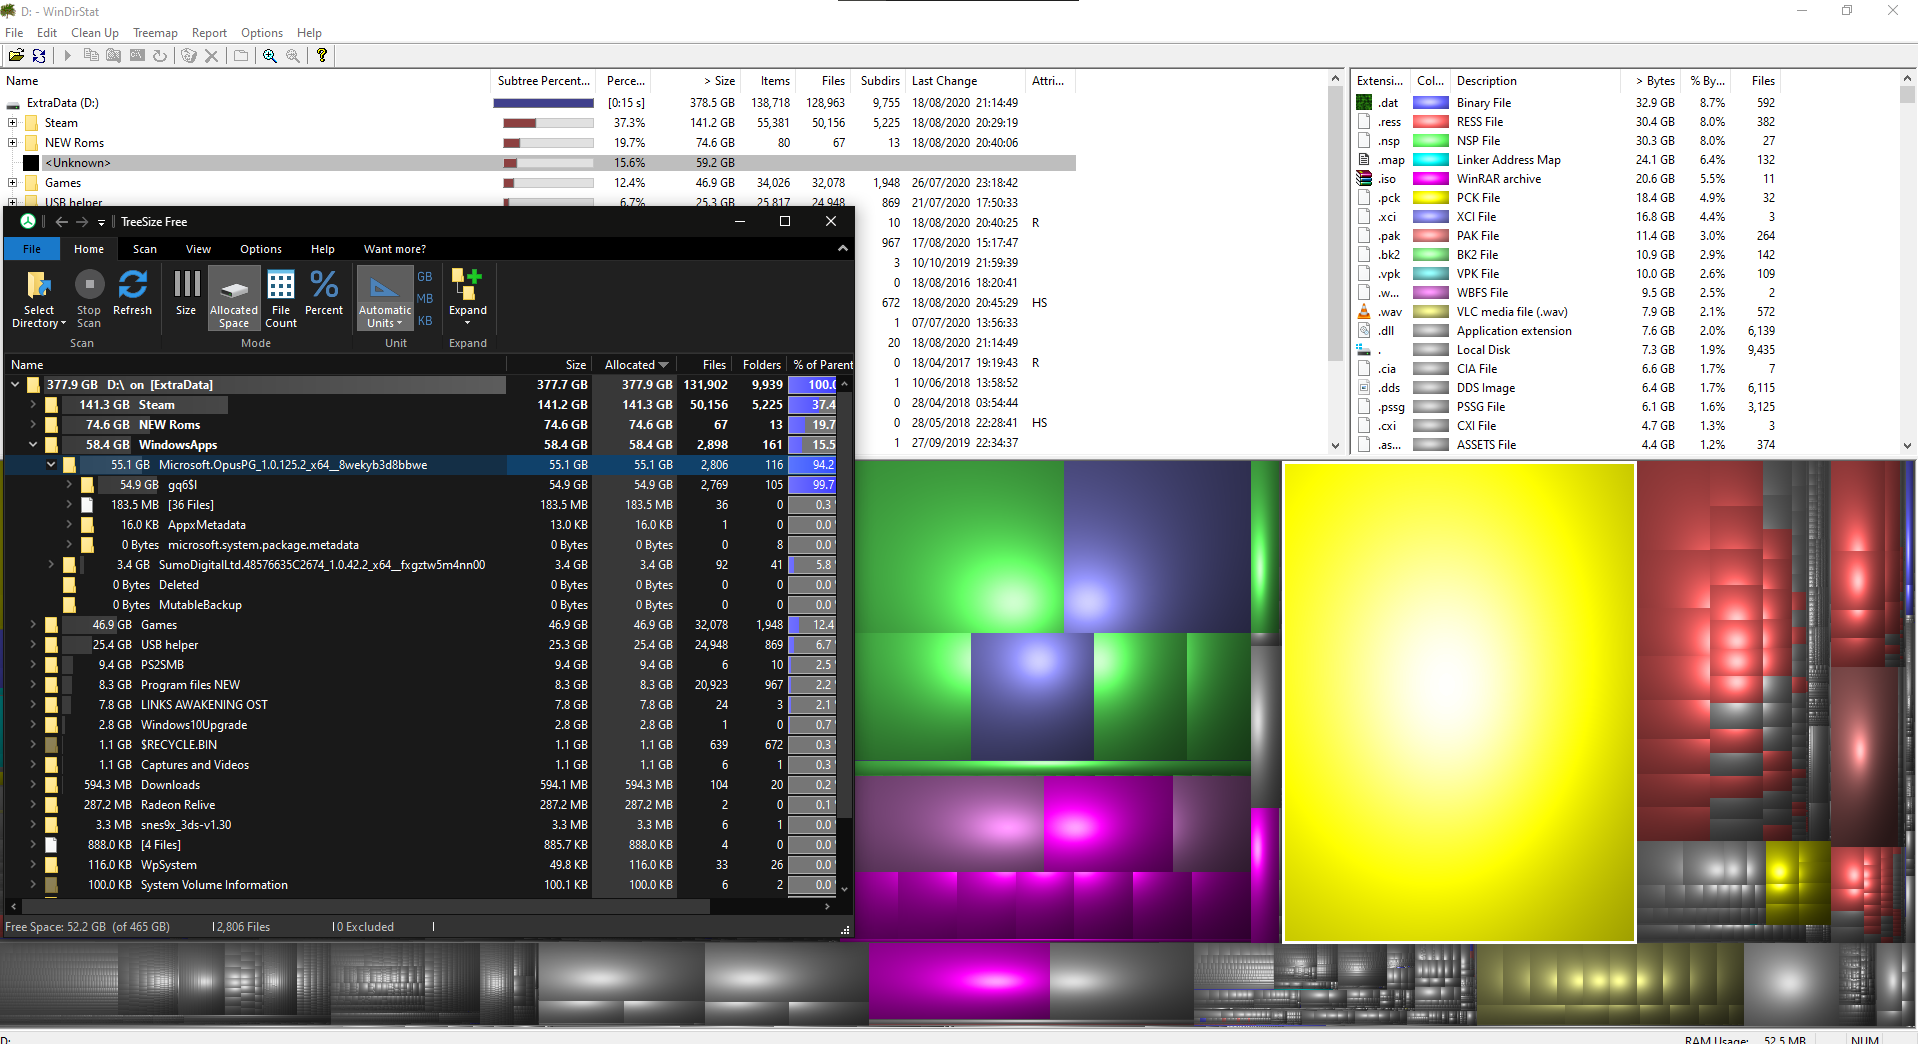The height and width of the screenshot is (1044, 1918).
Task: Click WinDirStat's Explorer Here toolbar icon
Action: [x=114, y=56]
